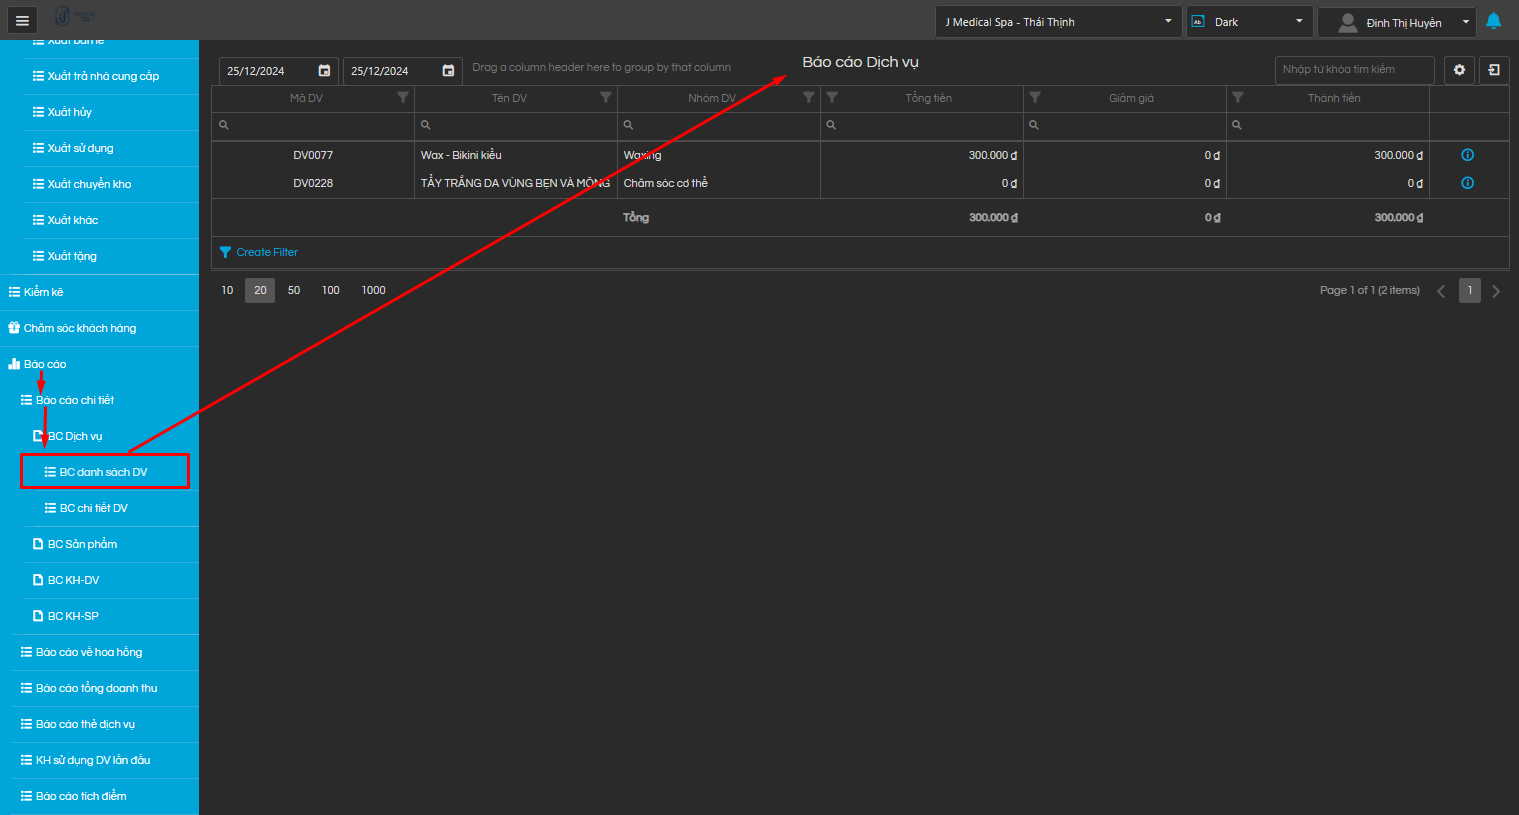
Task: Expand the Kiểm kê sidebar section
Action: [x=44, y=292]
